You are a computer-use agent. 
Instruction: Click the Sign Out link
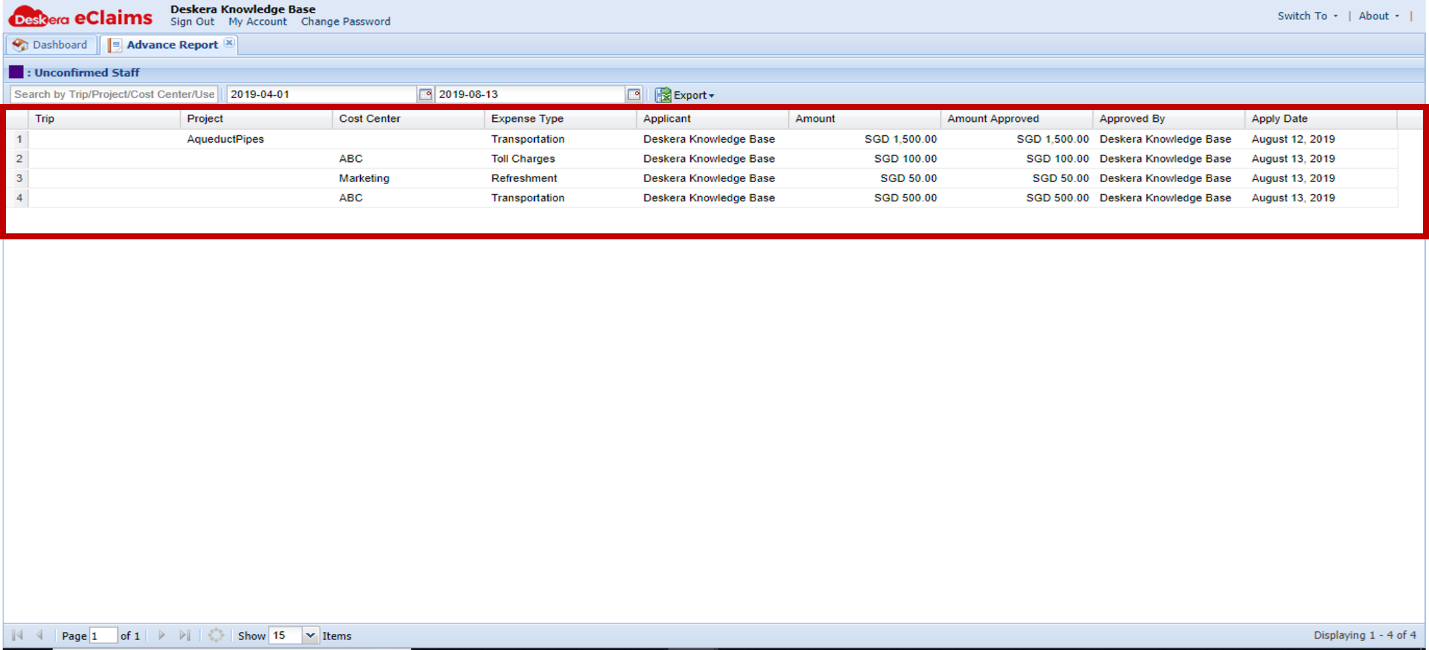192,22
